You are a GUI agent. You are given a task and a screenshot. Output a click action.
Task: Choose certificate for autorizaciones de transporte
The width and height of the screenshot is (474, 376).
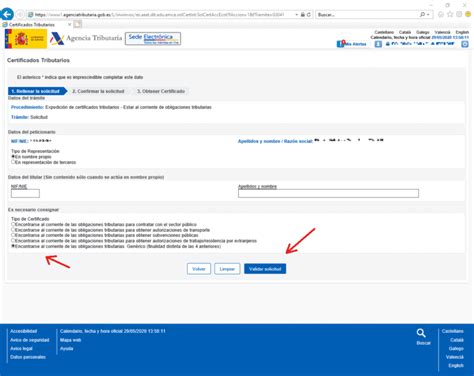coord(13,230)
